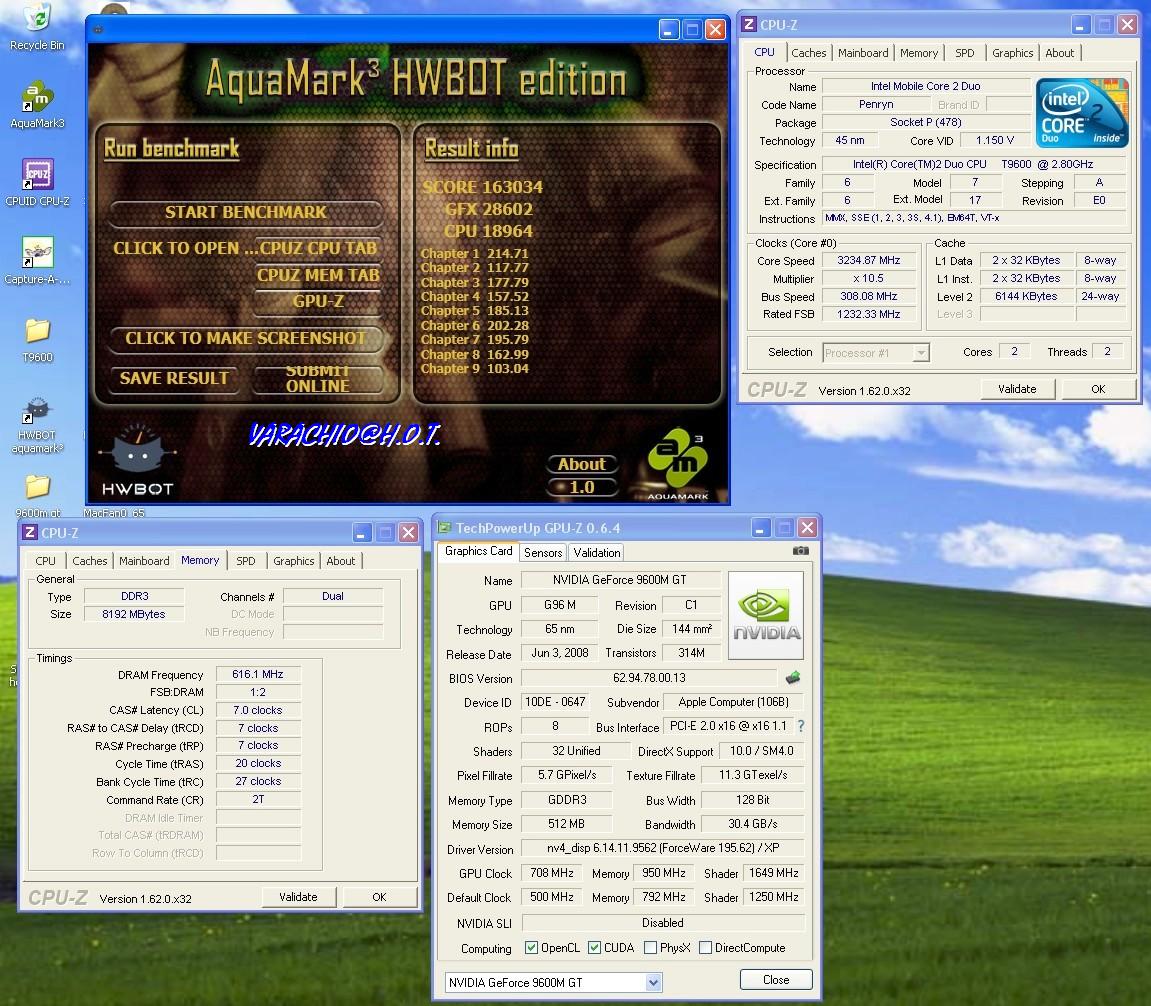Open Memory tab in CPU-Z processor window
The image size is (1151, 1006).
[x=918, y=53]
